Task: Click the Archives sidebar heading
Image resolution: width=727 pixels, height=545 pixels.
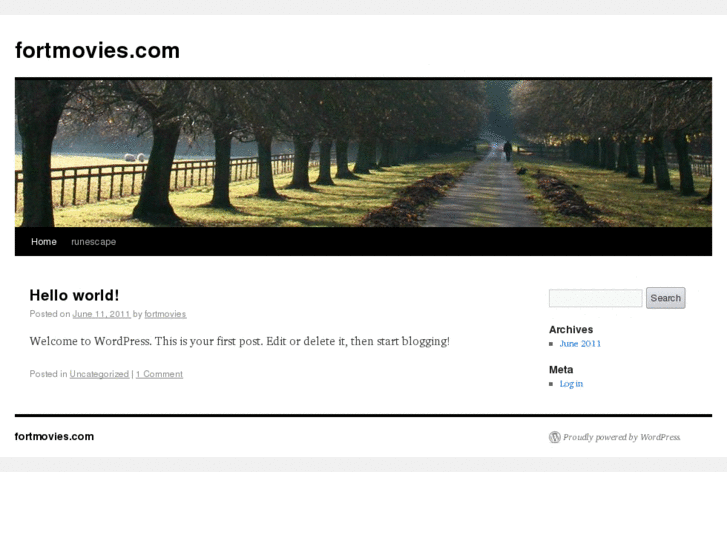Action: [x=571, y=330]
